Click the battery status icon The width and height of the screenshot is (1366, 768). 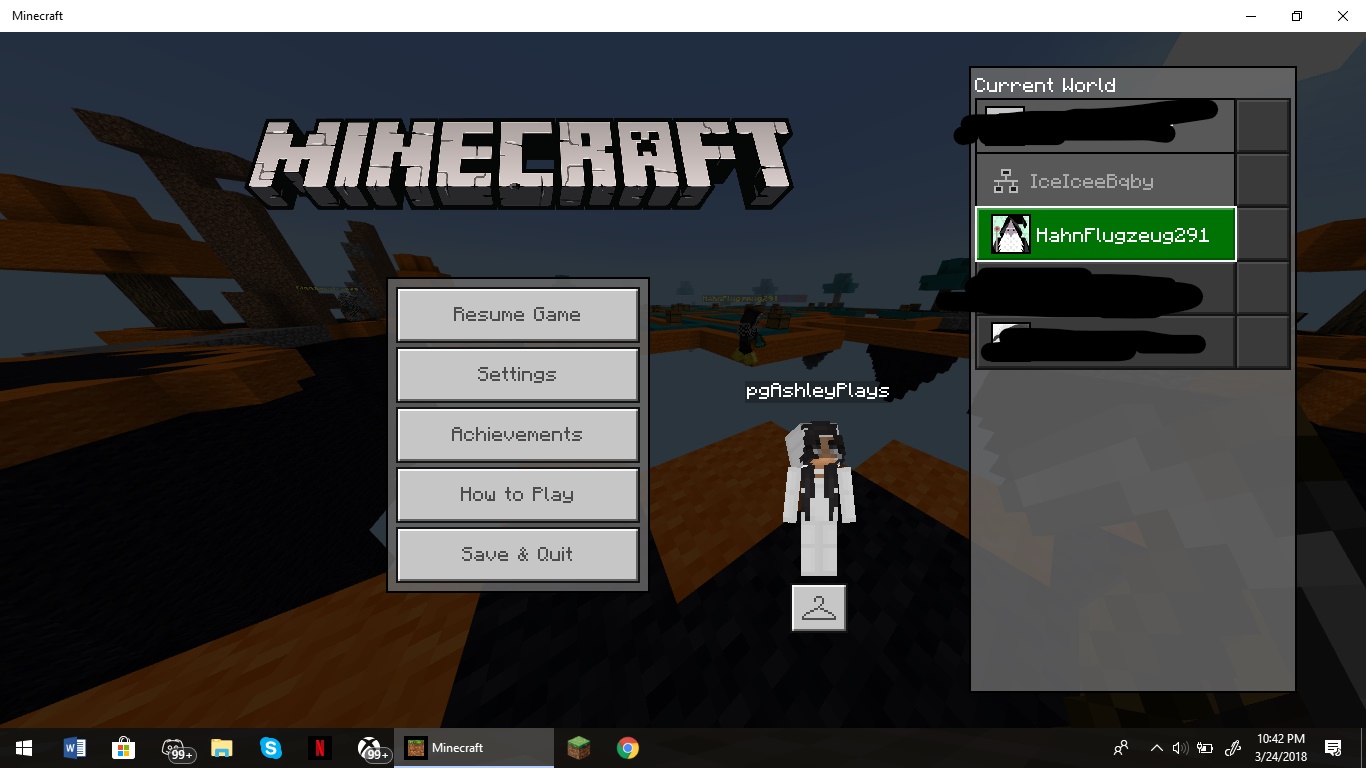(1205, 748)
